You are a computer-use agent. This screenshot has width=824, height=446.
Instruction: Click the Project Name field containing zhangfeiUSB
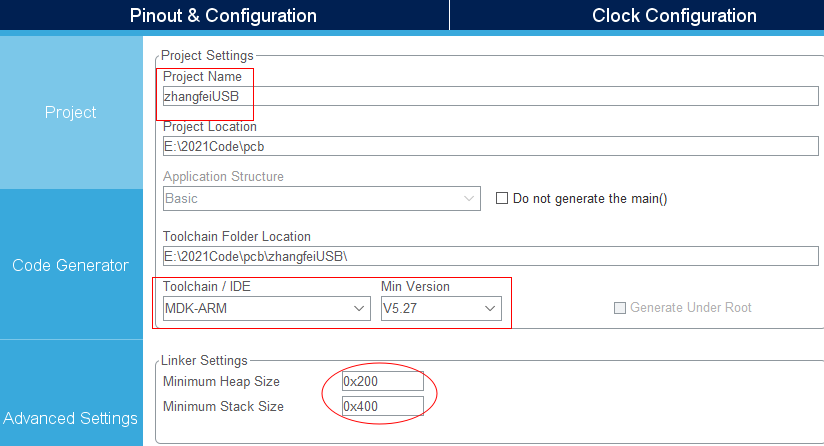click(490, 96)
